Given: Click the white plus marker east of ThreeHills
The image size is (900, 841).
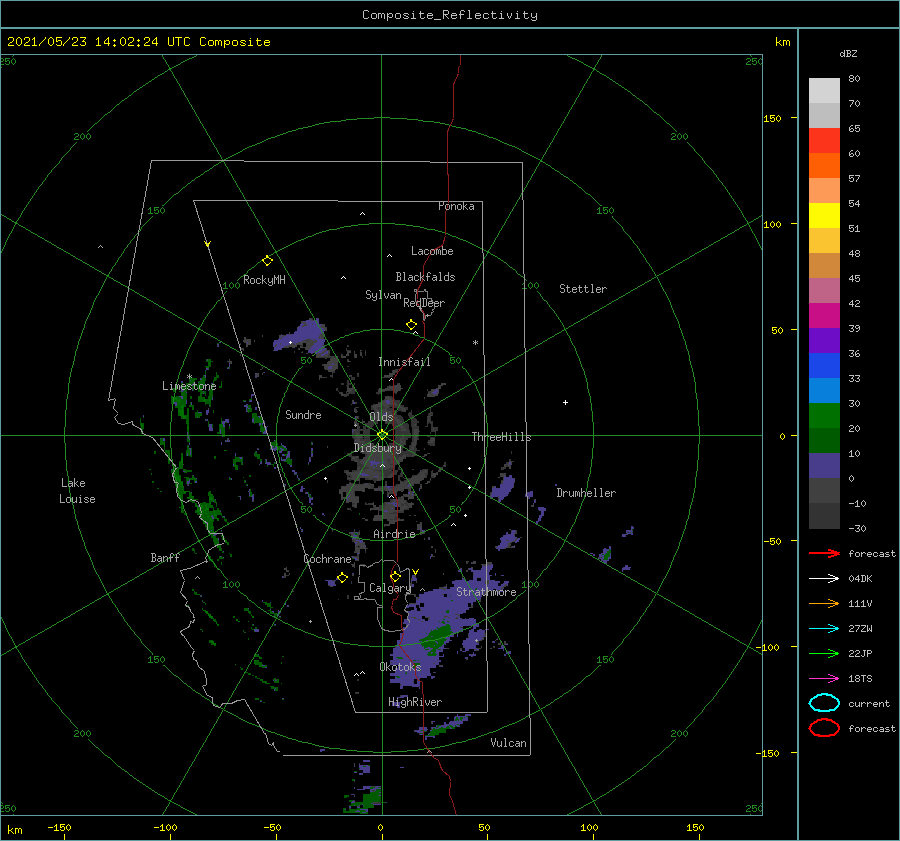Looking at the screenshot, I should tap(565, 402).
